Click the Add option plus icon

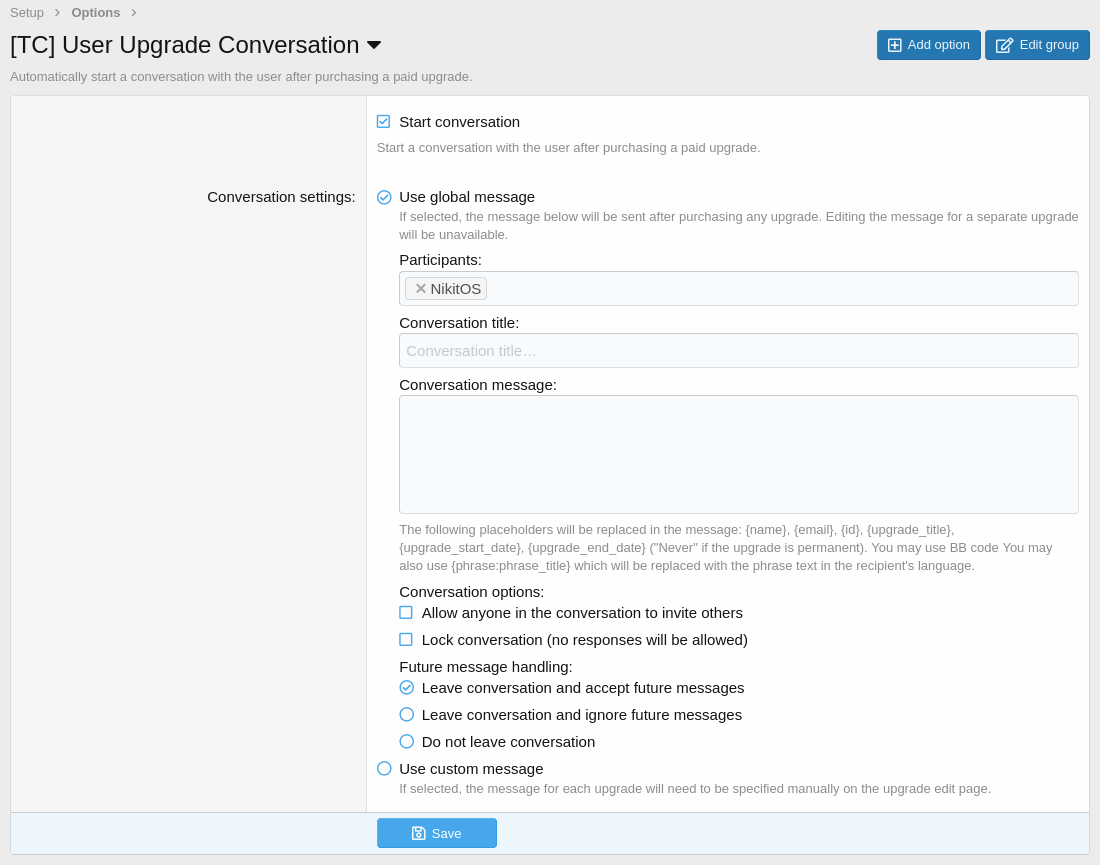pyautogui.click(x=894, y=45)
